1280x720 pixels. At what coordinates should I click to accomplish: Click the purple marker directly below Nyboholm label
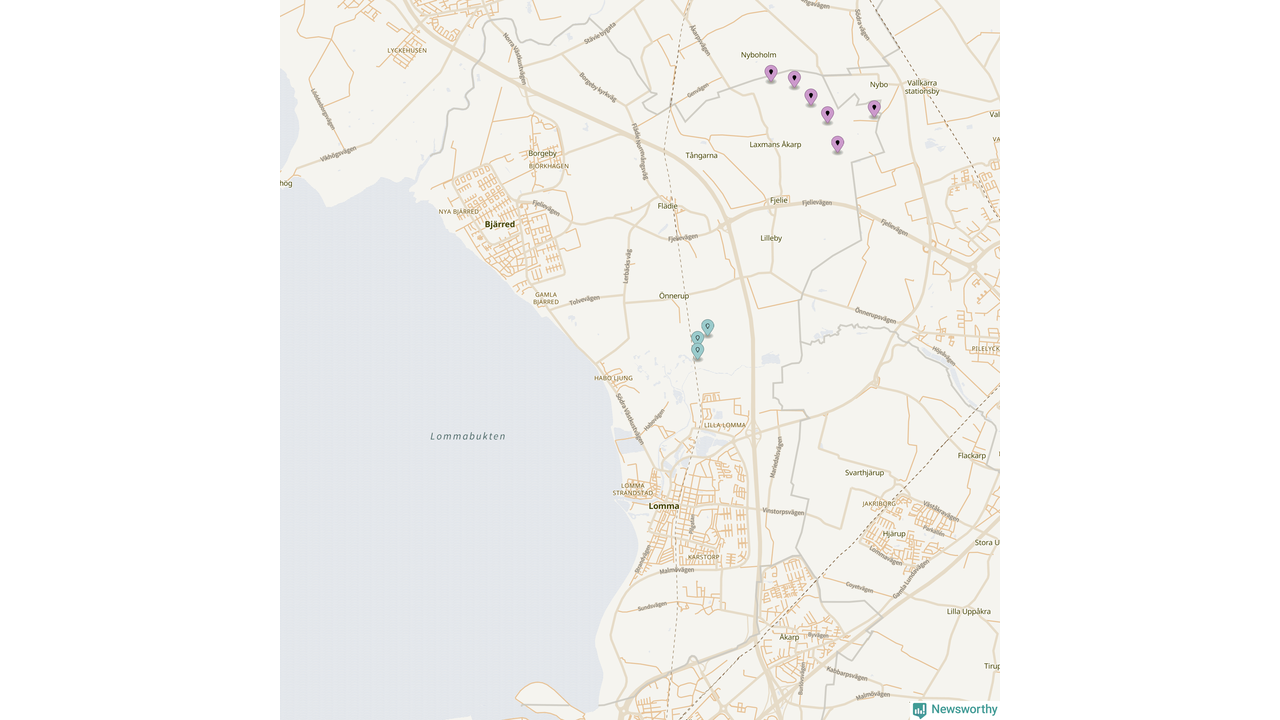coord(771,73)
